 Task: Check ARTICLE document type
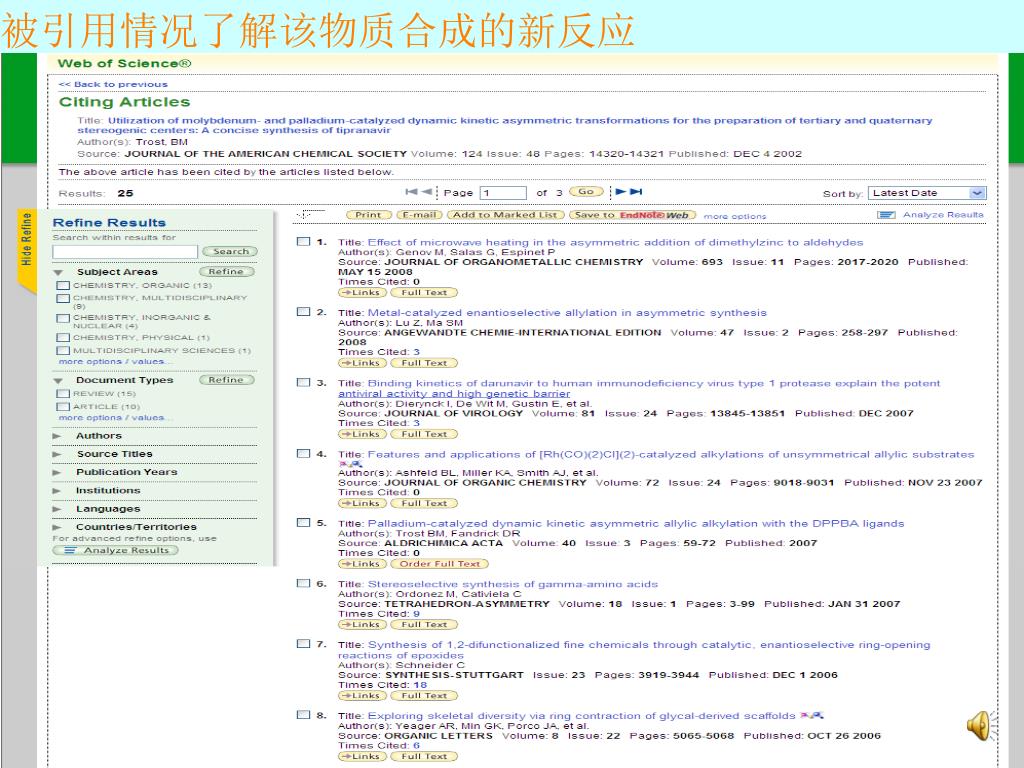pos(63,407)
